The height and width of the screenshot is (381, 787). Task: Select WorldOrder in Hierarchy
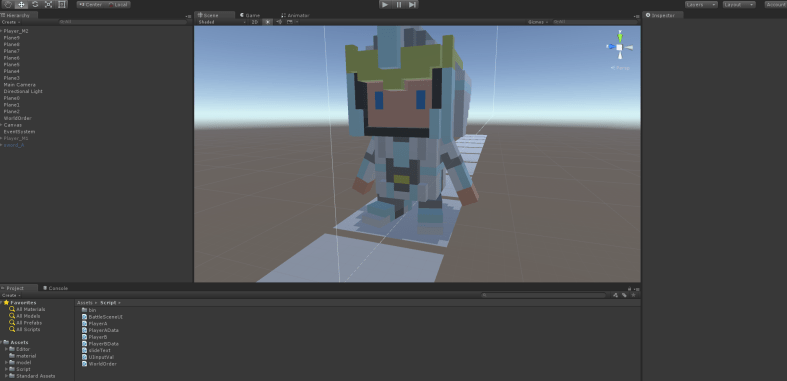(x=17, y=118)
